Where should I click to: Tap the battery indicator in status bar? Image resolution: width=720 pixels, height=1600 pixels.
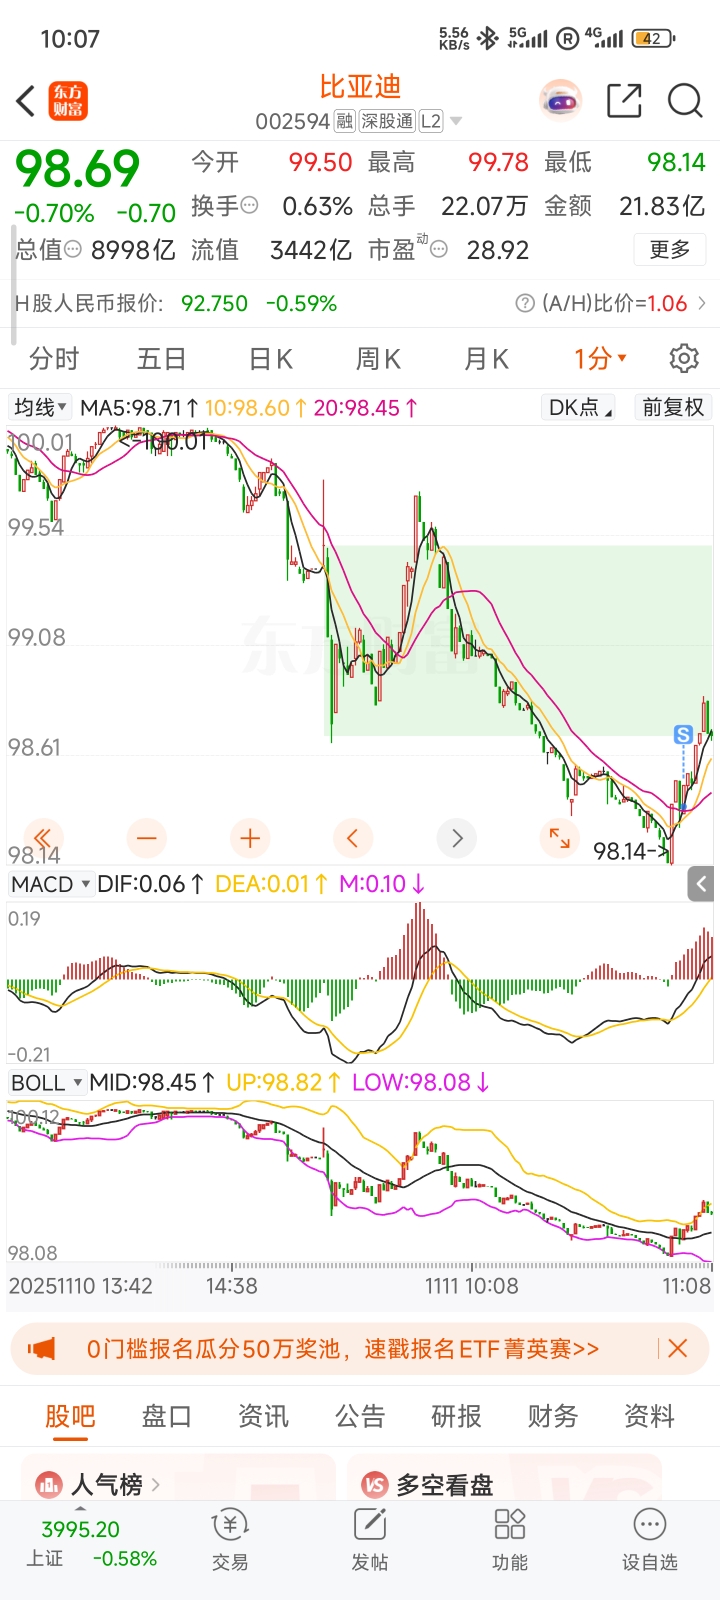pyautogui.click(x=653, y=39)
